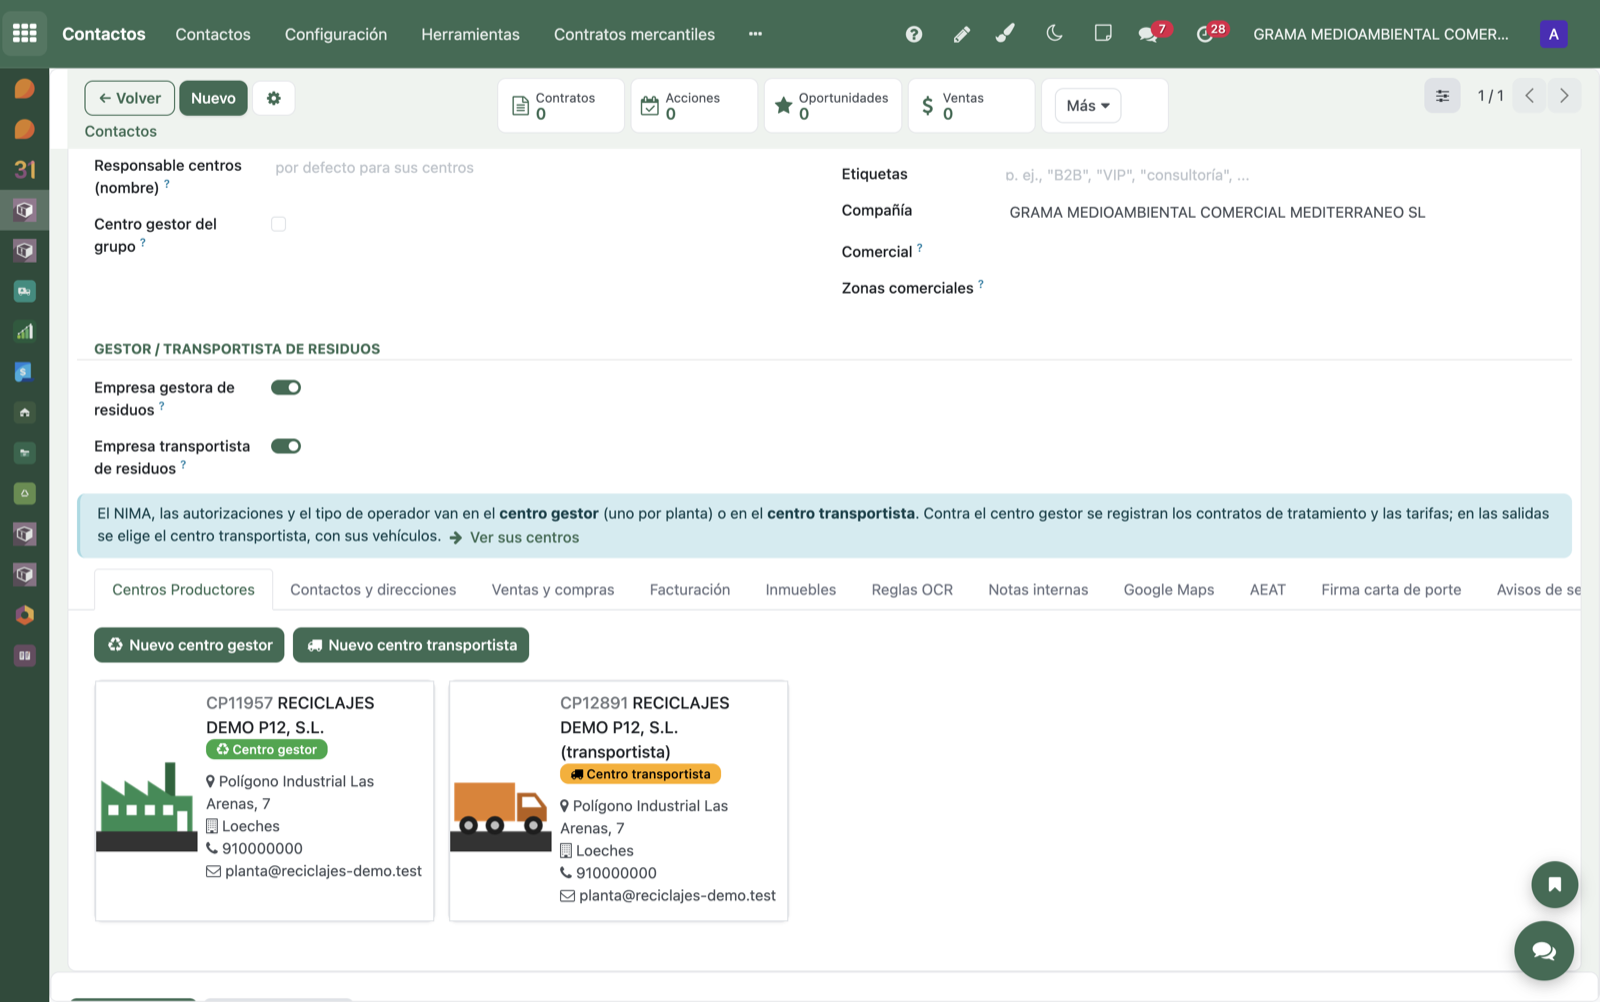The image size is (1600, 1002).
Task: Open the floating chat bubble button
Action: pos(1544,950)
